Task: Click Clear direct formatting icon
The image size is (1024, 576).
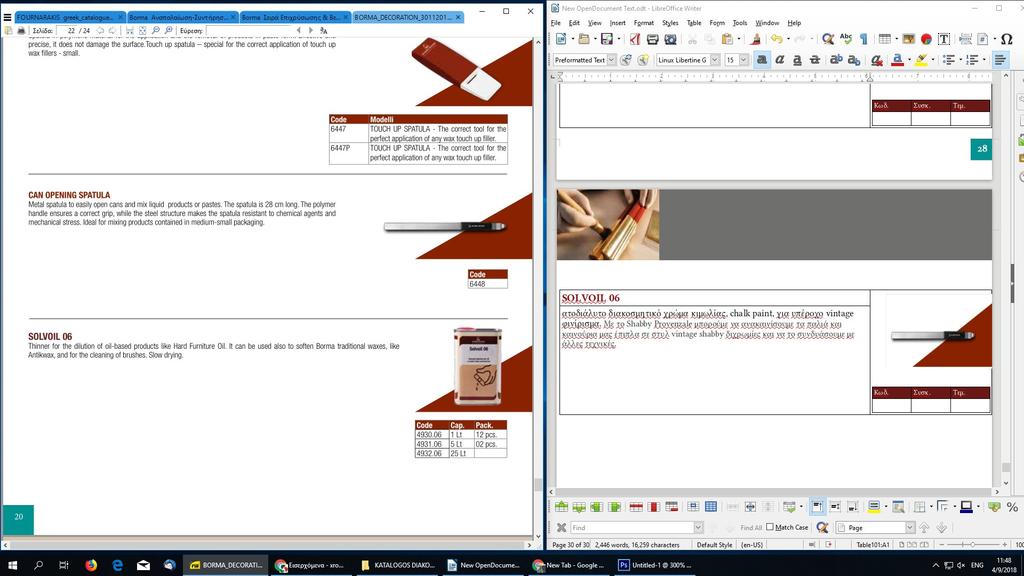Action: click(x=876, y=60)
